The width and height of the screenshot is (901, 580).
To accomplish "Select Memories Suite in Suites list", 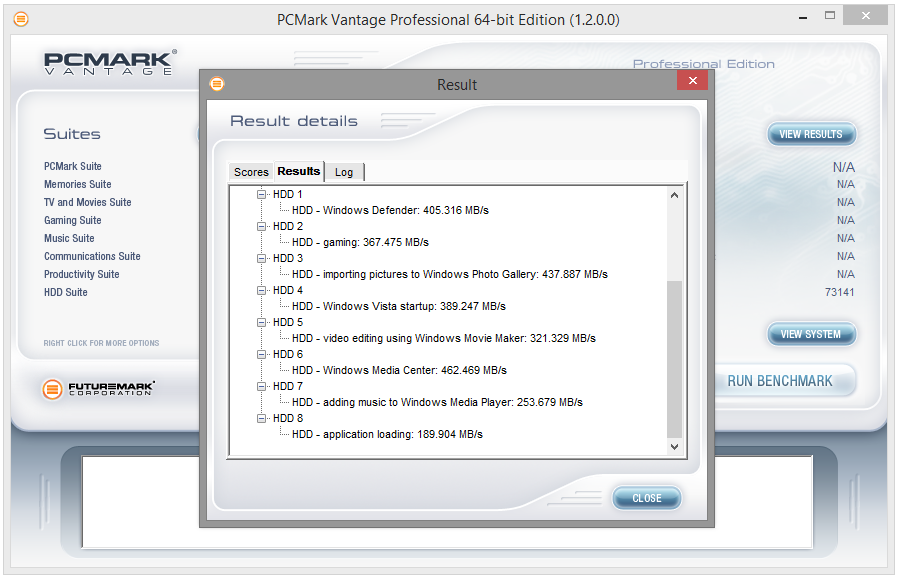I will [x=78, y=185].
